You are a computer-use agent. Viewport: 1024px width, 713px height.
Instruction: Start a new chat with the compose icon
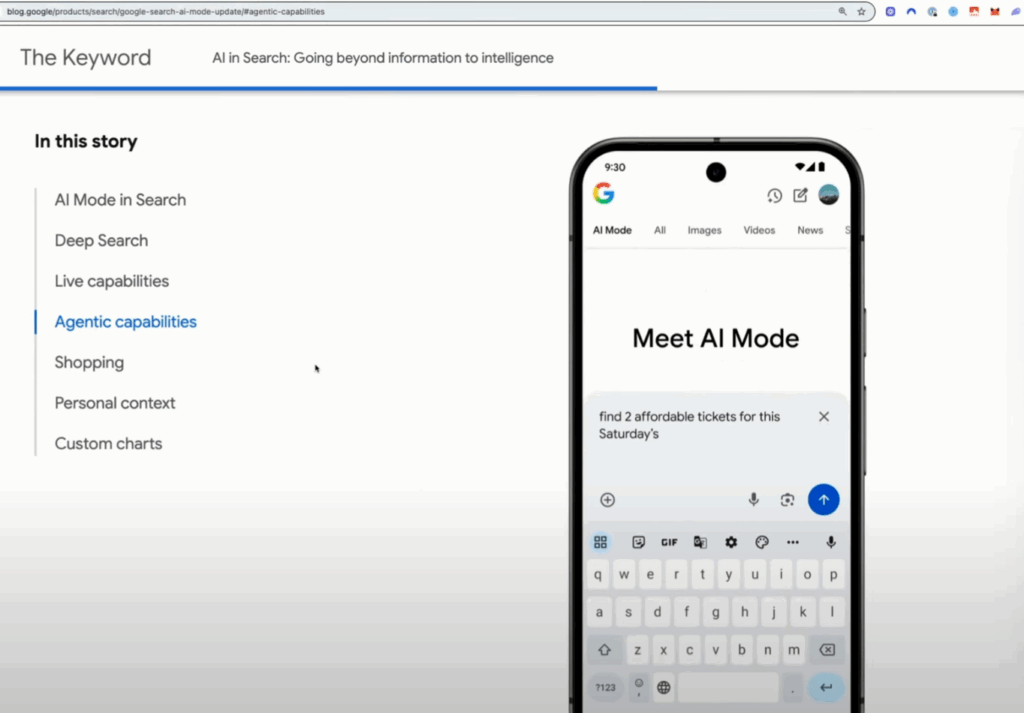801,195
